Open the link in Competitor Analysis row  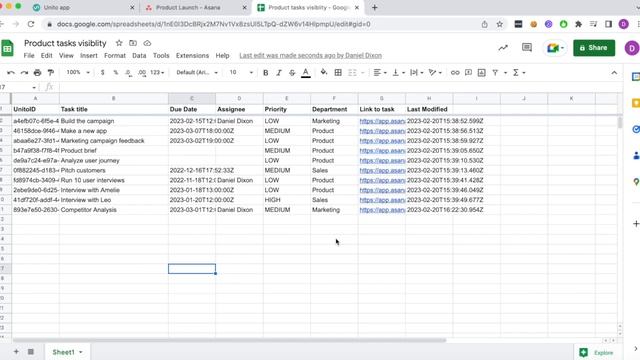tap(382, 210)
